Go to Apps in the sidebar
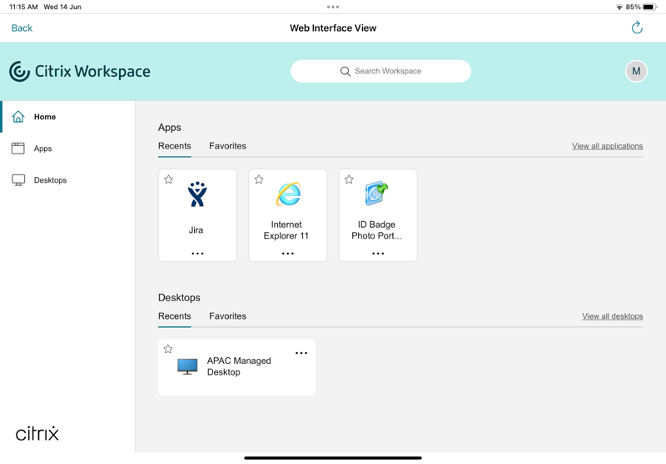The image size is (666, 464). (x=68, y=148)
